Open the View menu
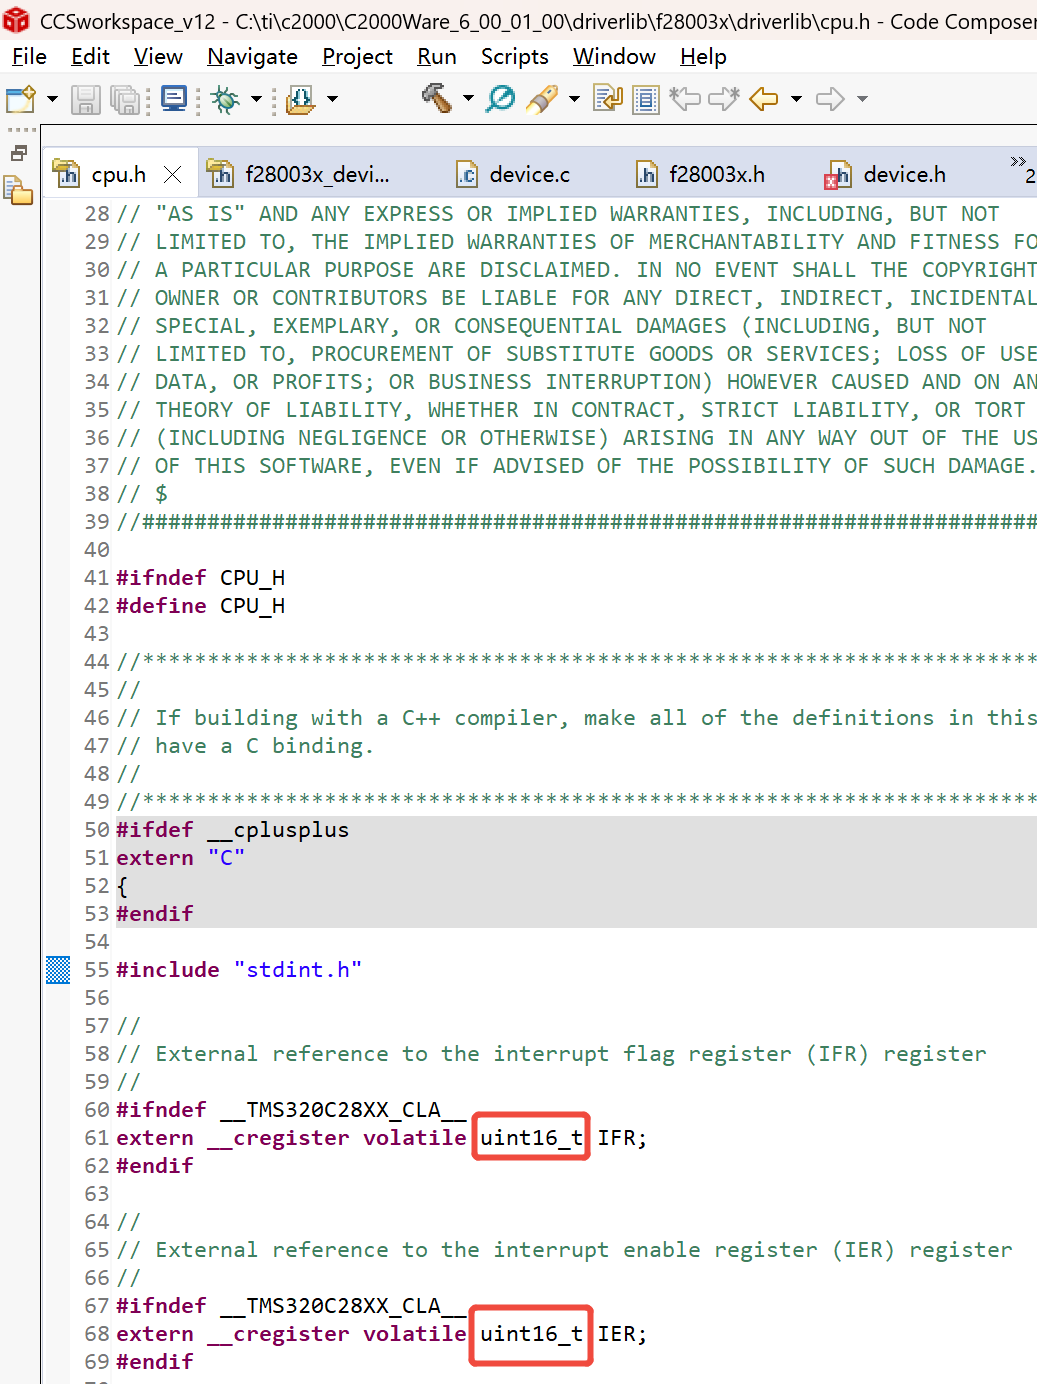The width and height of the screenshot is (1037, 1384). (158, 57)
